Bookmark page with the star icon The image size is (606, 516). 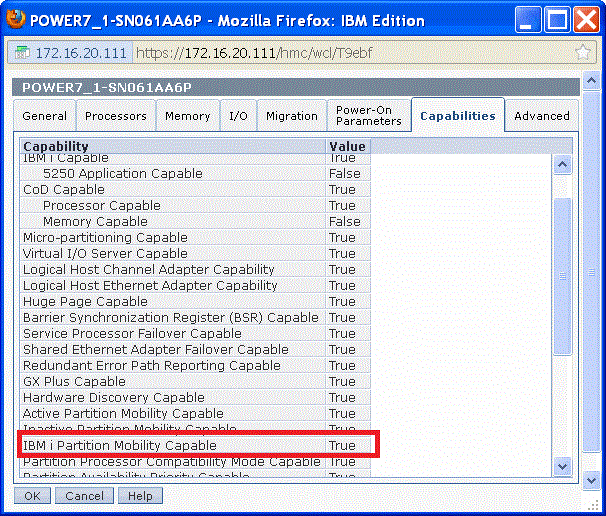pos(584,53)
